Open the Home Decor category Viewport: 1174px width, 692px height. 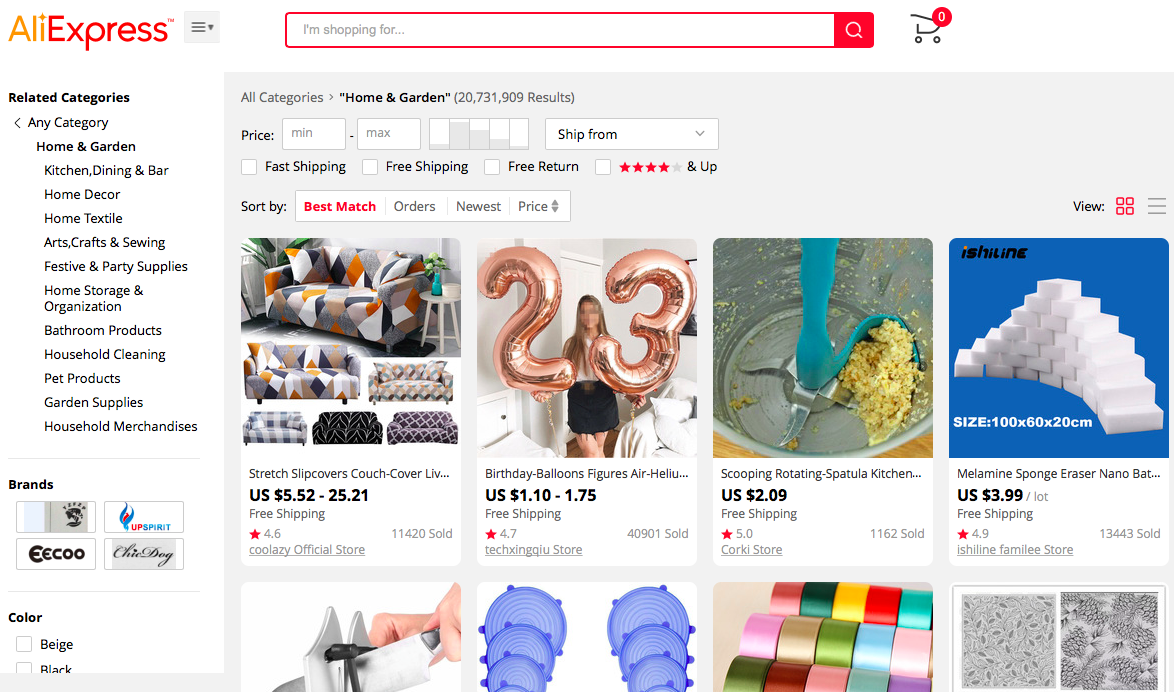point(82,194)
